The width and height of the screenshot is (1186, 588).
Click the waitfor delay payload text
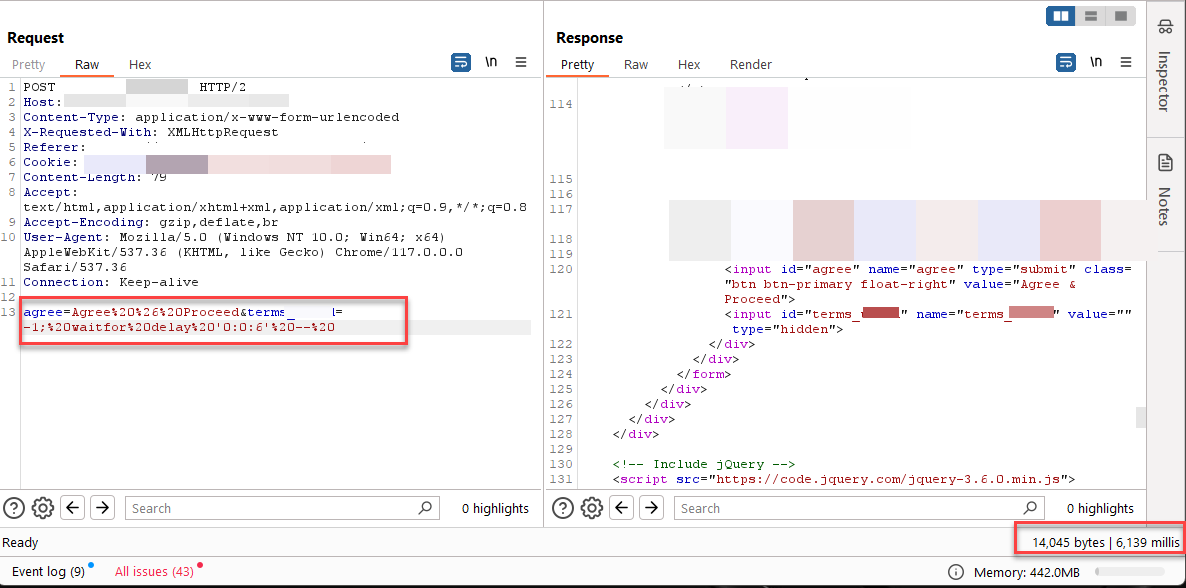pyautogui.click(x=179, y=328)
